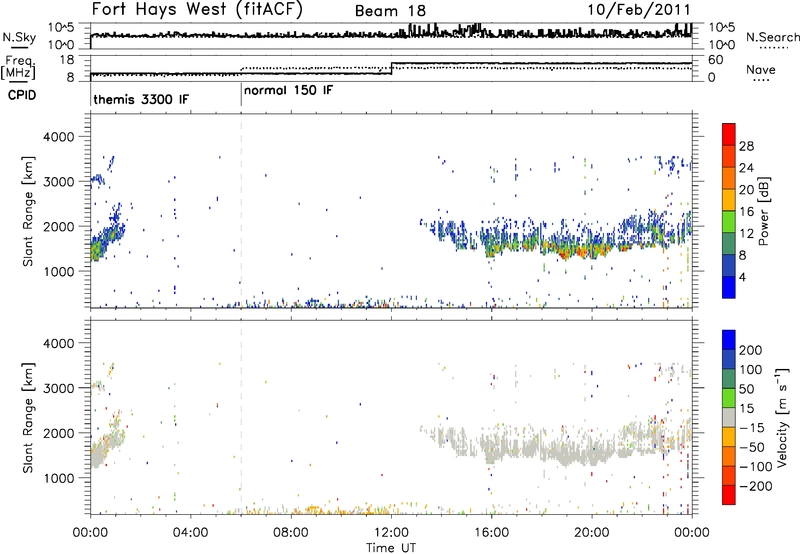Click the red bottom of velocity color bar

729,495
